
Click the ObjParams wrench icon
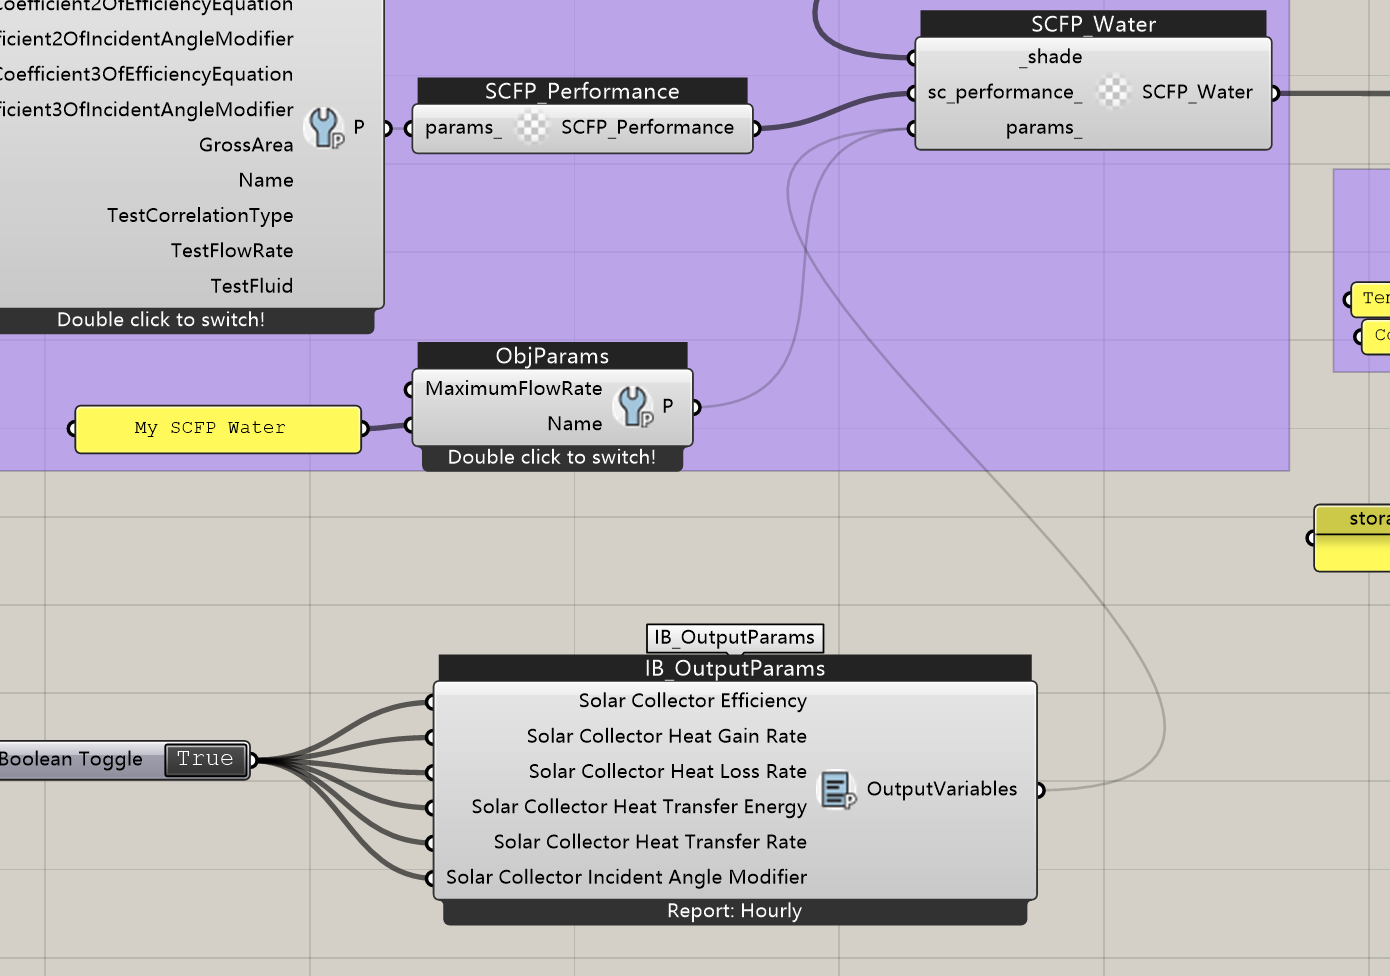(x=634, y=406)
